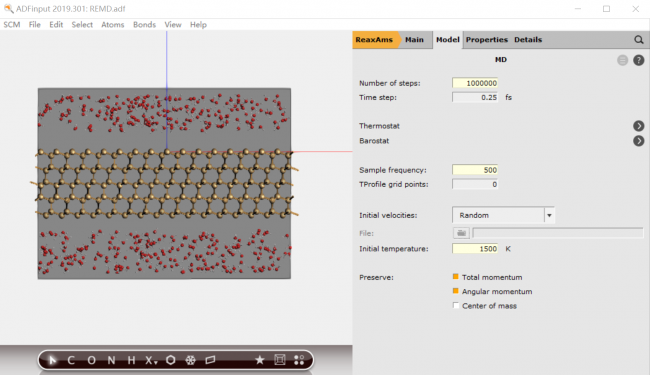Choose the Nitrogen atom tool N
The height and width of the screenshot is (375, 650).
pos(111,360)
